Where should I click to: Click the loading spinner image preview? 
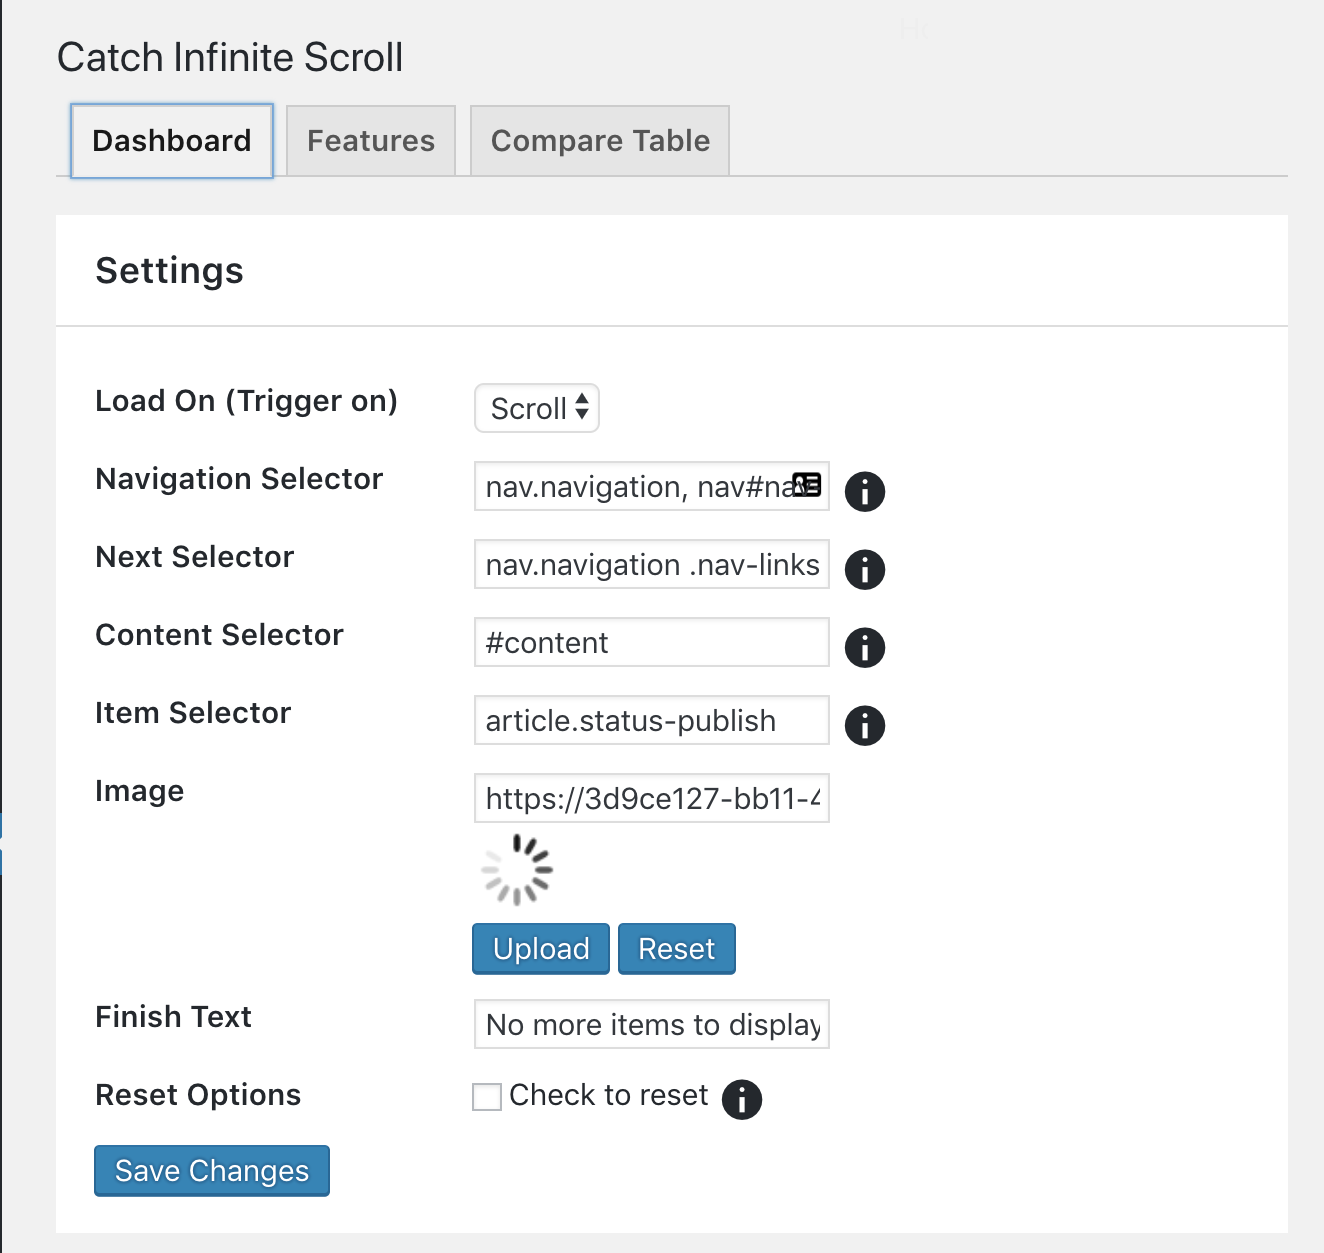tap(517, 870)
